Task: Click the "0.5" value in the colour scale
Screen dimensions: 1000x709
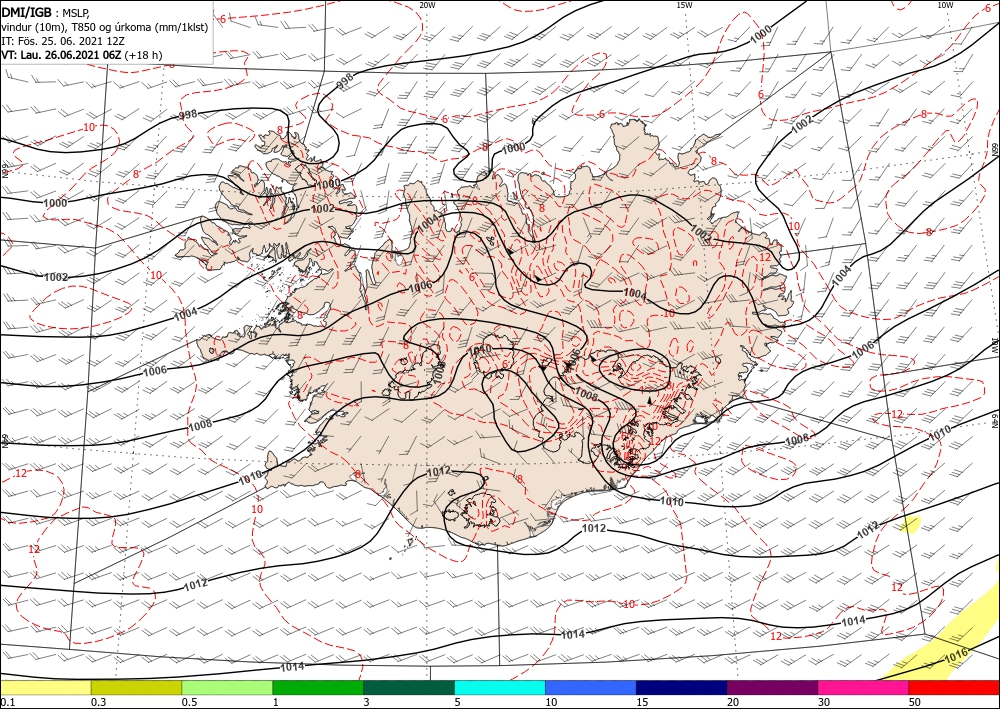Action: click(x=188, y=703)
